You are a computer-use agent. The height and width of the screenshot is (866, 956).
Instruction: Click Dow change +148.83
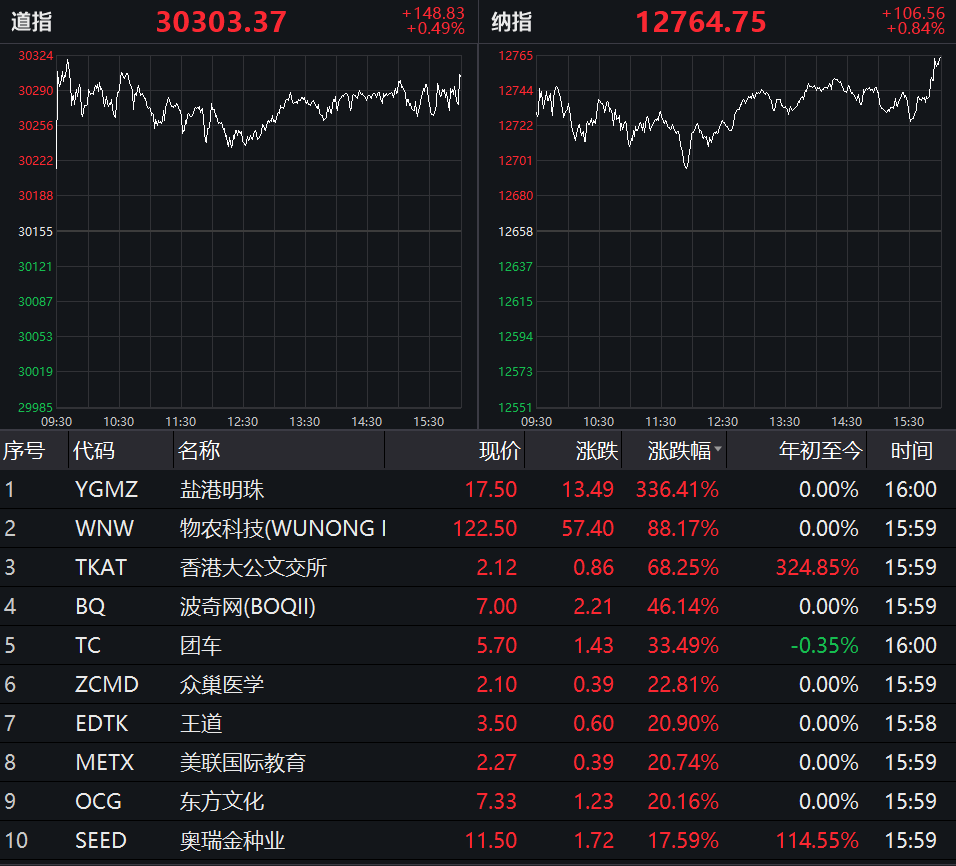click(433, 13)
